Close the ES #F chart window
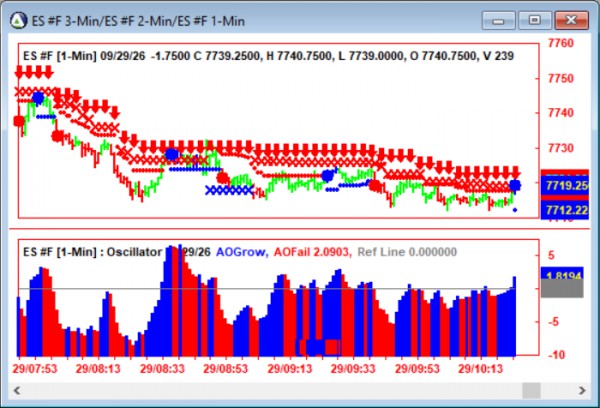Viewport: 600px width, 408px height. 571,20
